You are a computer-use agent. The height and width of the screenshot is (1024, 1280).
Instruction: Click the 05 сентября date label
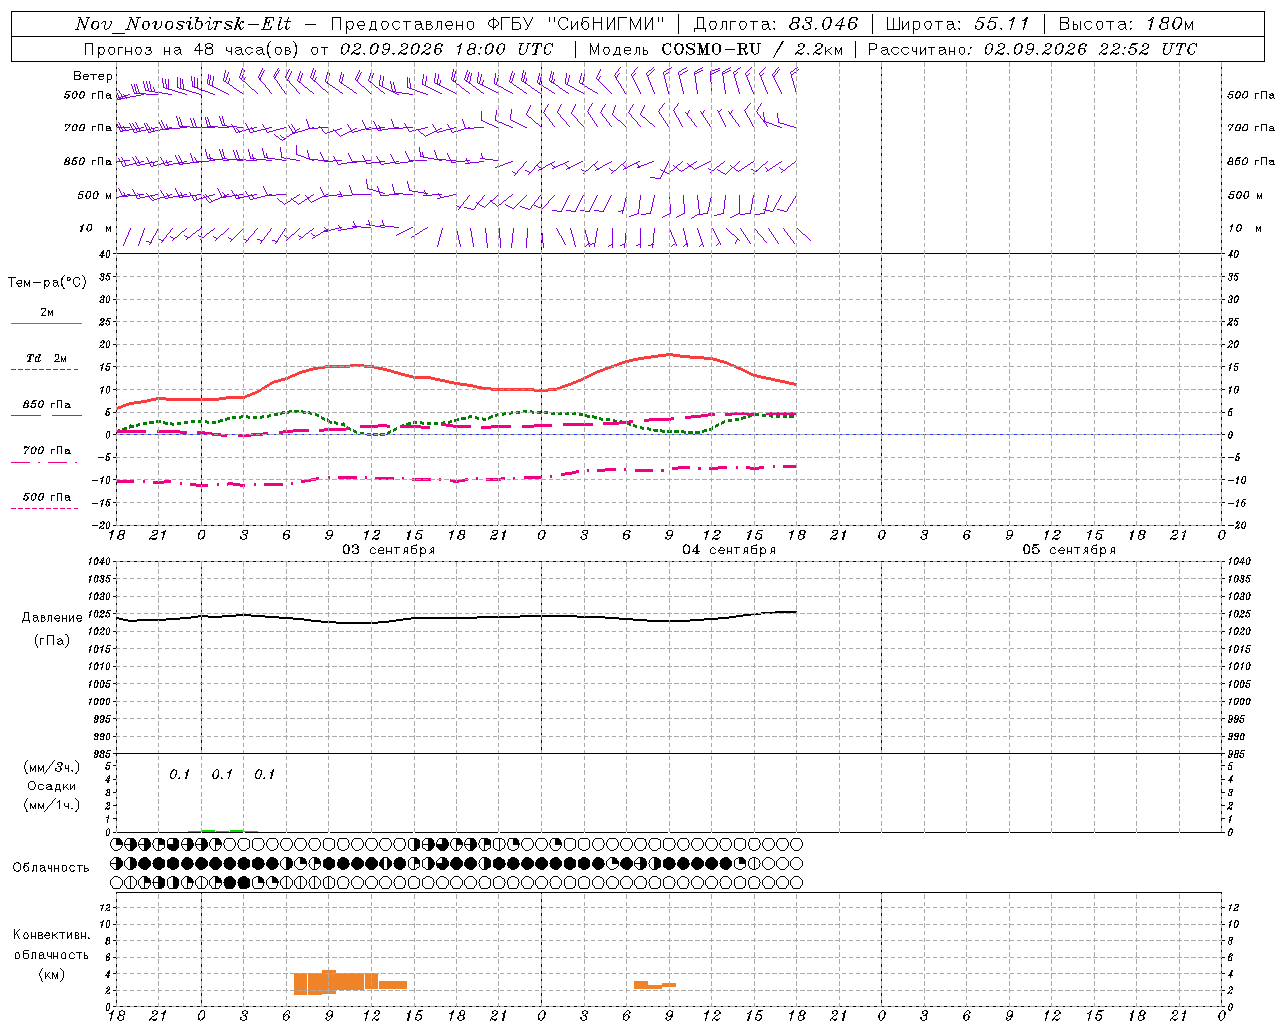1069,549
